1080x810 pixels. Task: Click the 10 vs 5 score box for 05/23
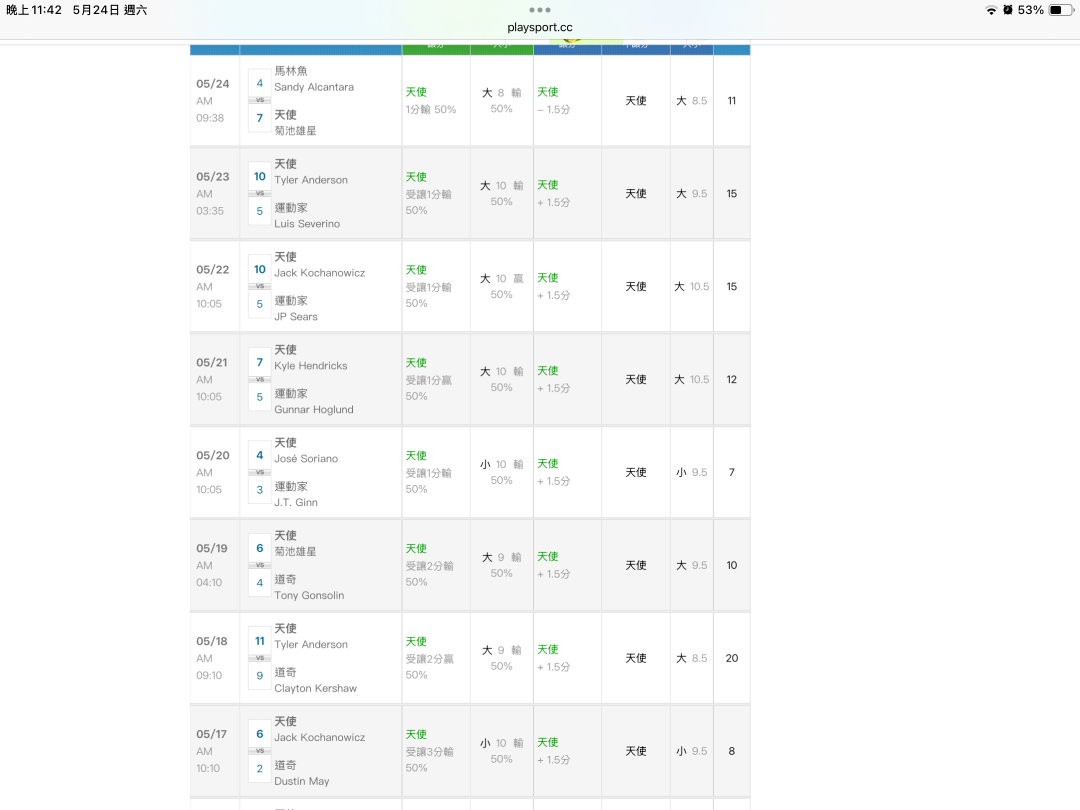[x=259, y=193]
